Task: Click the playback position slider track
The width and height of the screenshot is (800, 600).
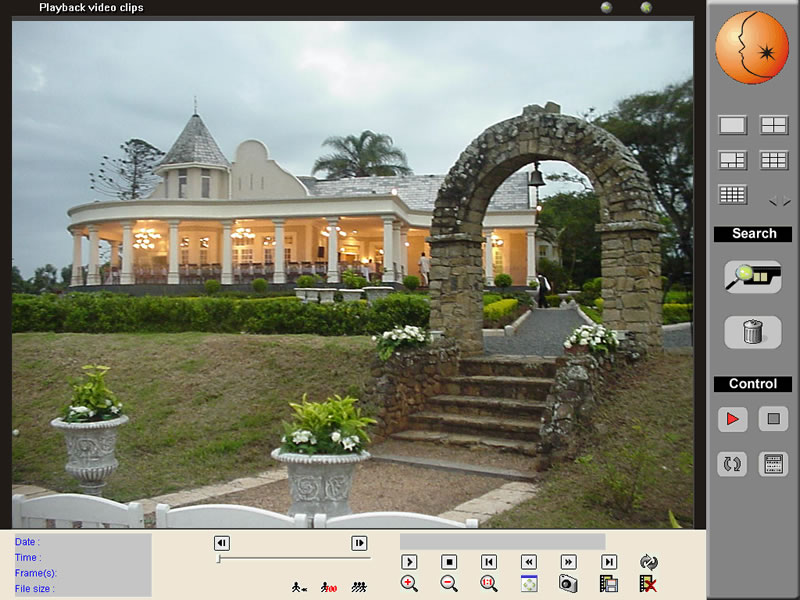Action: tap(293, 558)
